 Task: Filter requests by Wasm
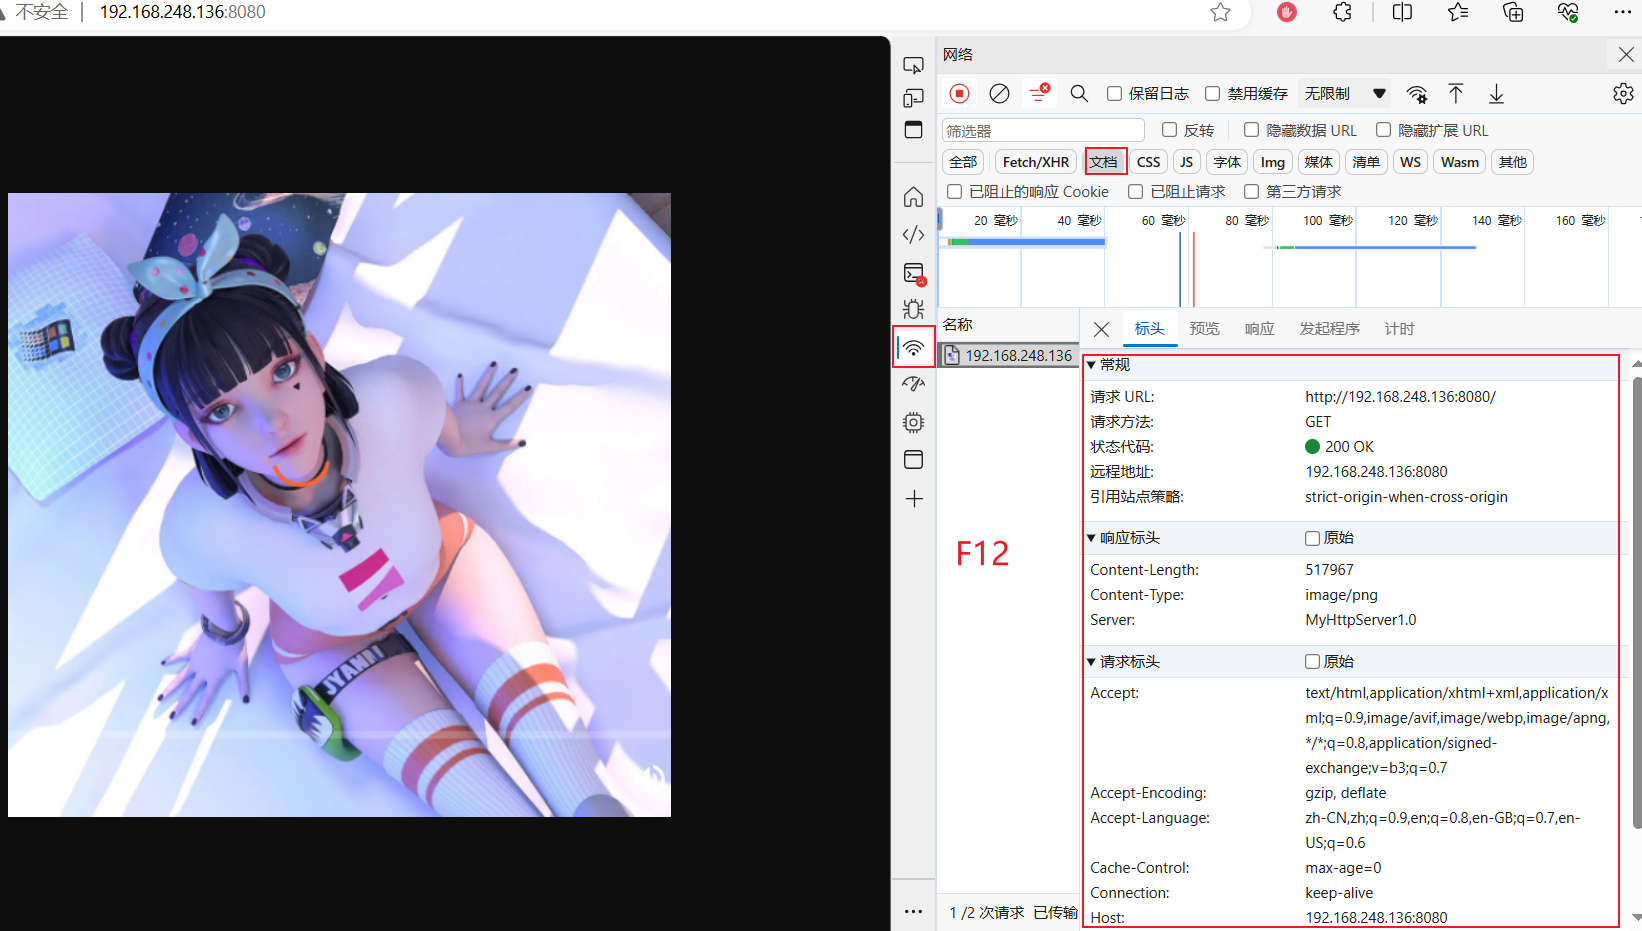click(1460, 162)
